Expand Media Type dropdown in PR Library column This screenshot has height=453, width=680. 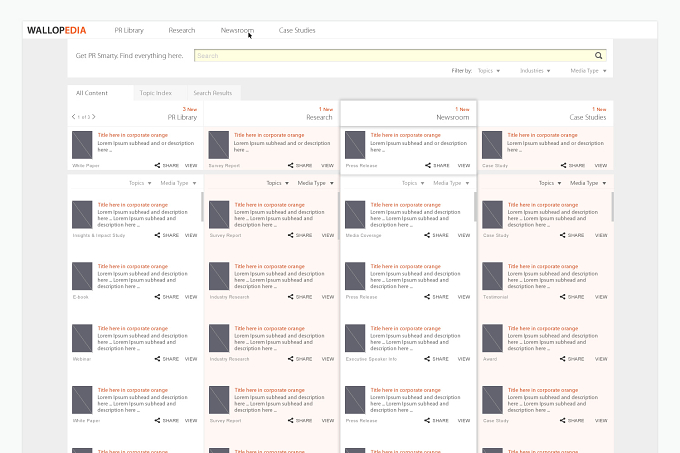point(178,183)
